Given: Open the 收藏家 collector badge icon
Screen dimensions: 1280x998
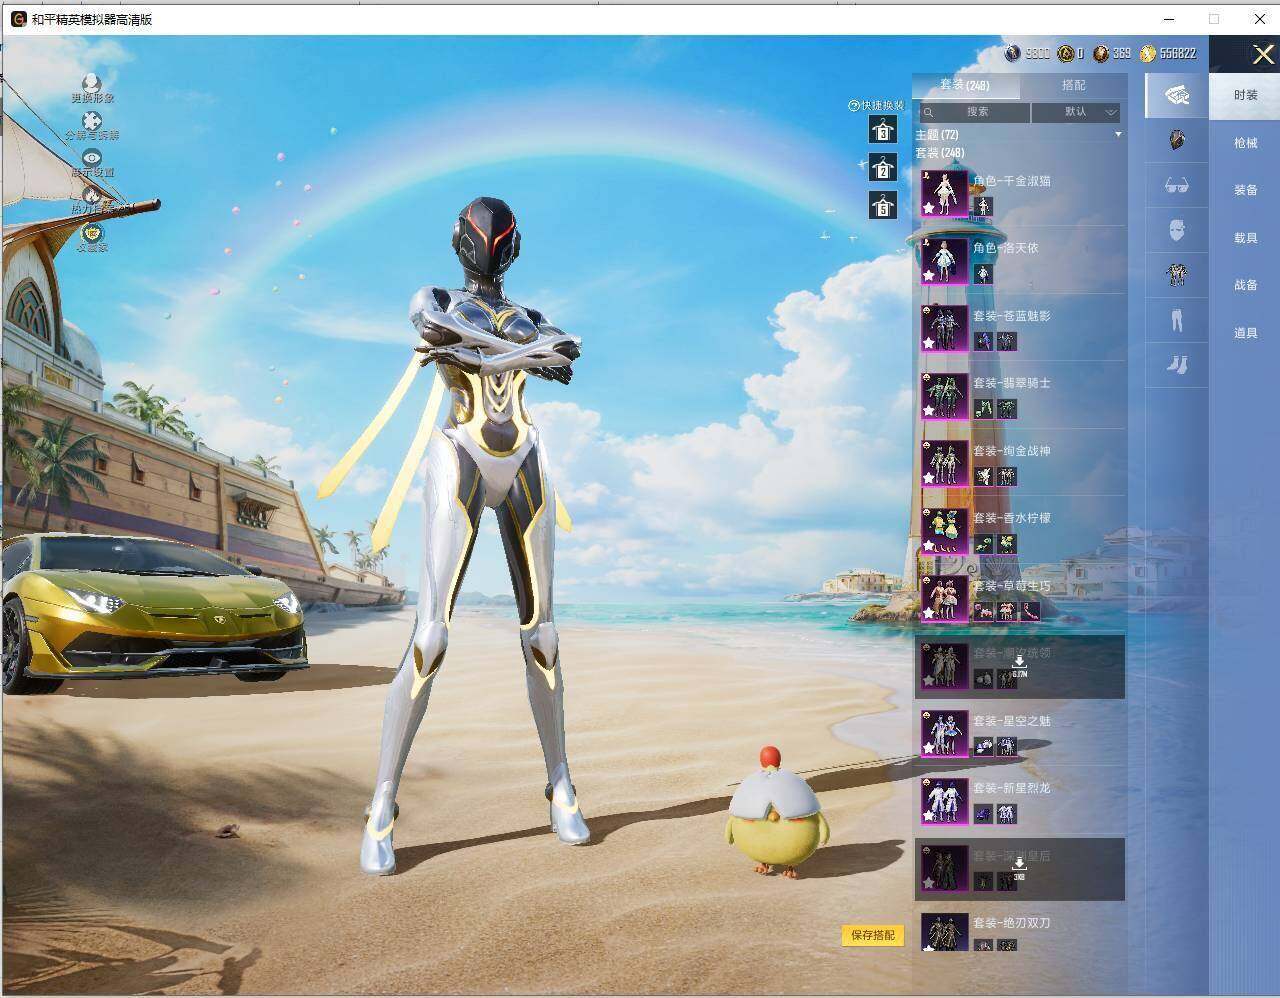Looking at the screenshot, I should tap(92, 233).
